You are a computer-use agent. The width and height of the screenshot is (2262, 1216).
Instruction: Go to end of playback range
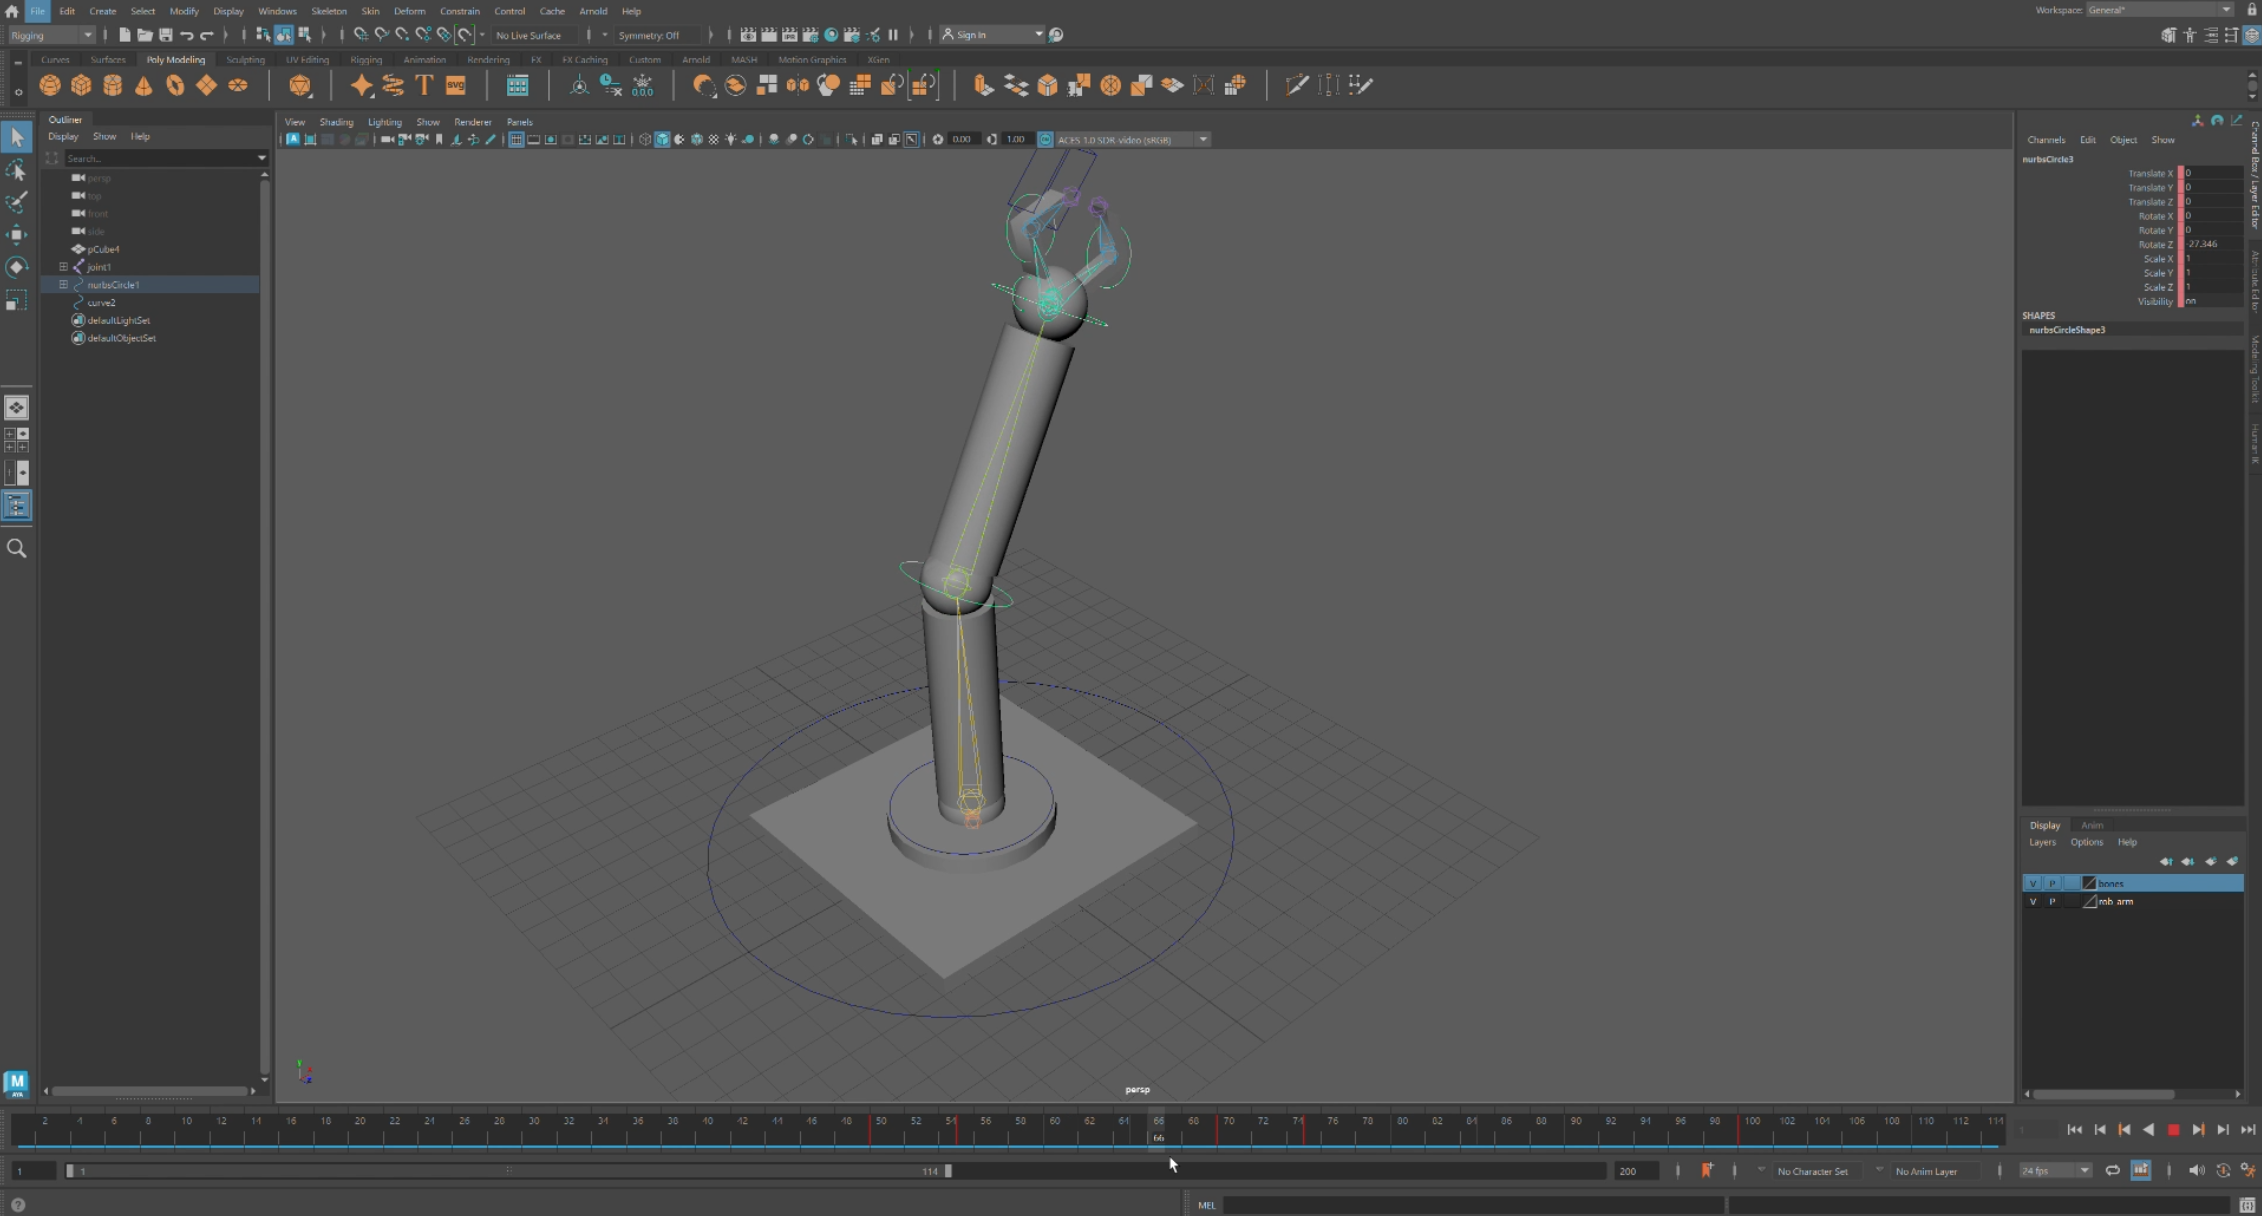pos(2247,1130)
